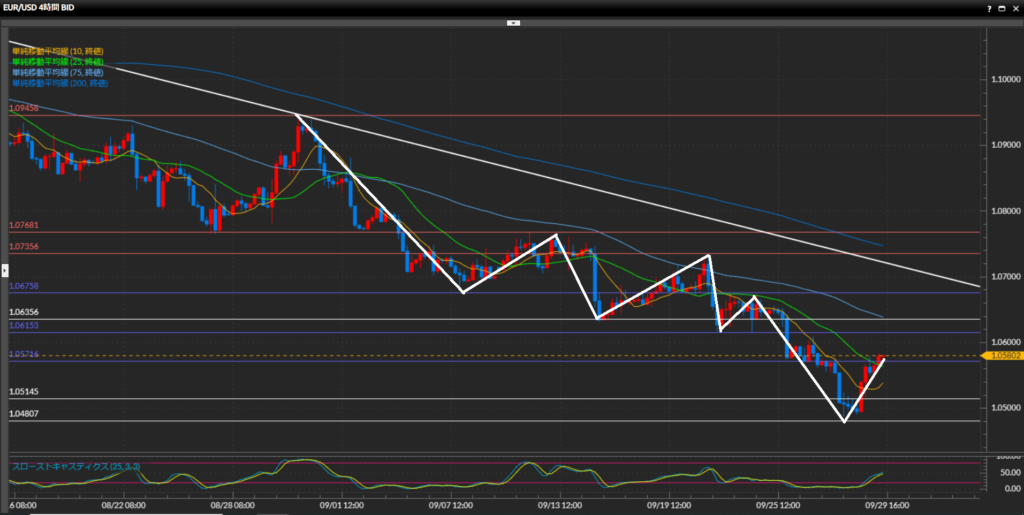
Task: Click the current price tag 1.05802
Action: [x=1003, y=355]
